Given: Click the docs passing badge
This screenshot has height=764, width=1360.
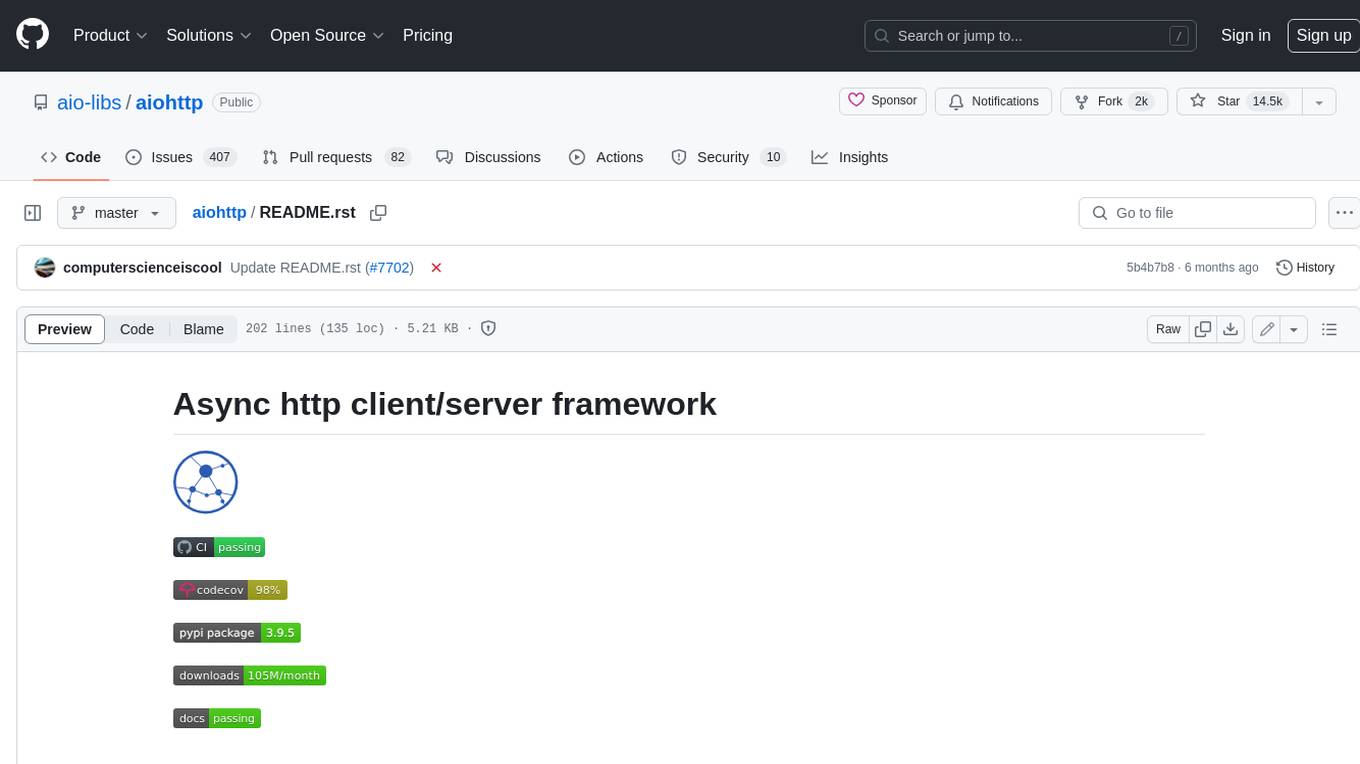Looking at the screenshot, I should (x=217, y=718).
